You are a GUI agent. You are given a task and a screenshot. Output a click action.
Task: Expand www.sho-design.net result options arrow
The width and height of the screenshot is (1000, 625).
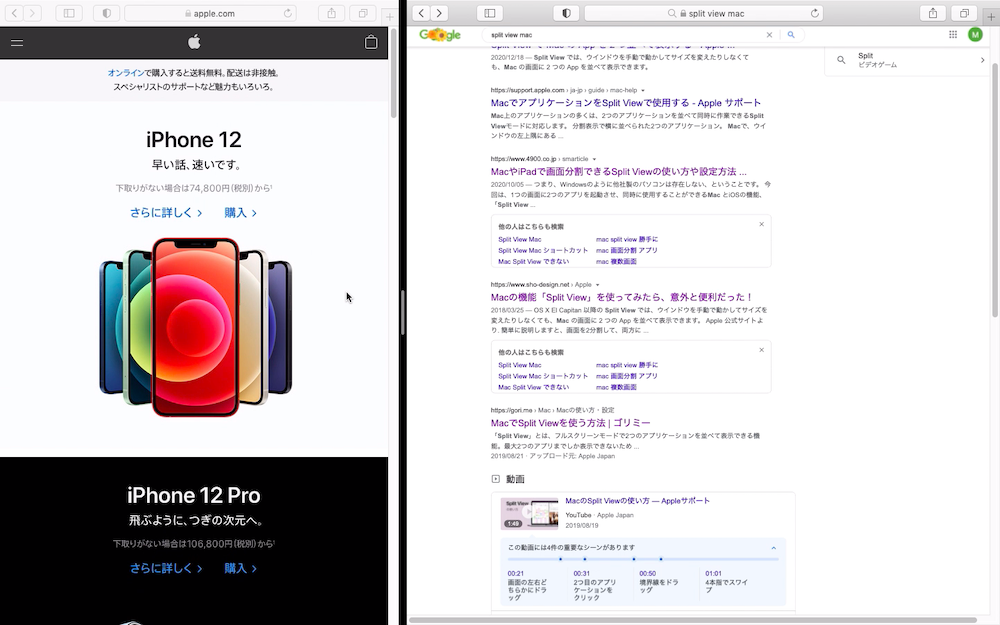click(x=598, y=285)
